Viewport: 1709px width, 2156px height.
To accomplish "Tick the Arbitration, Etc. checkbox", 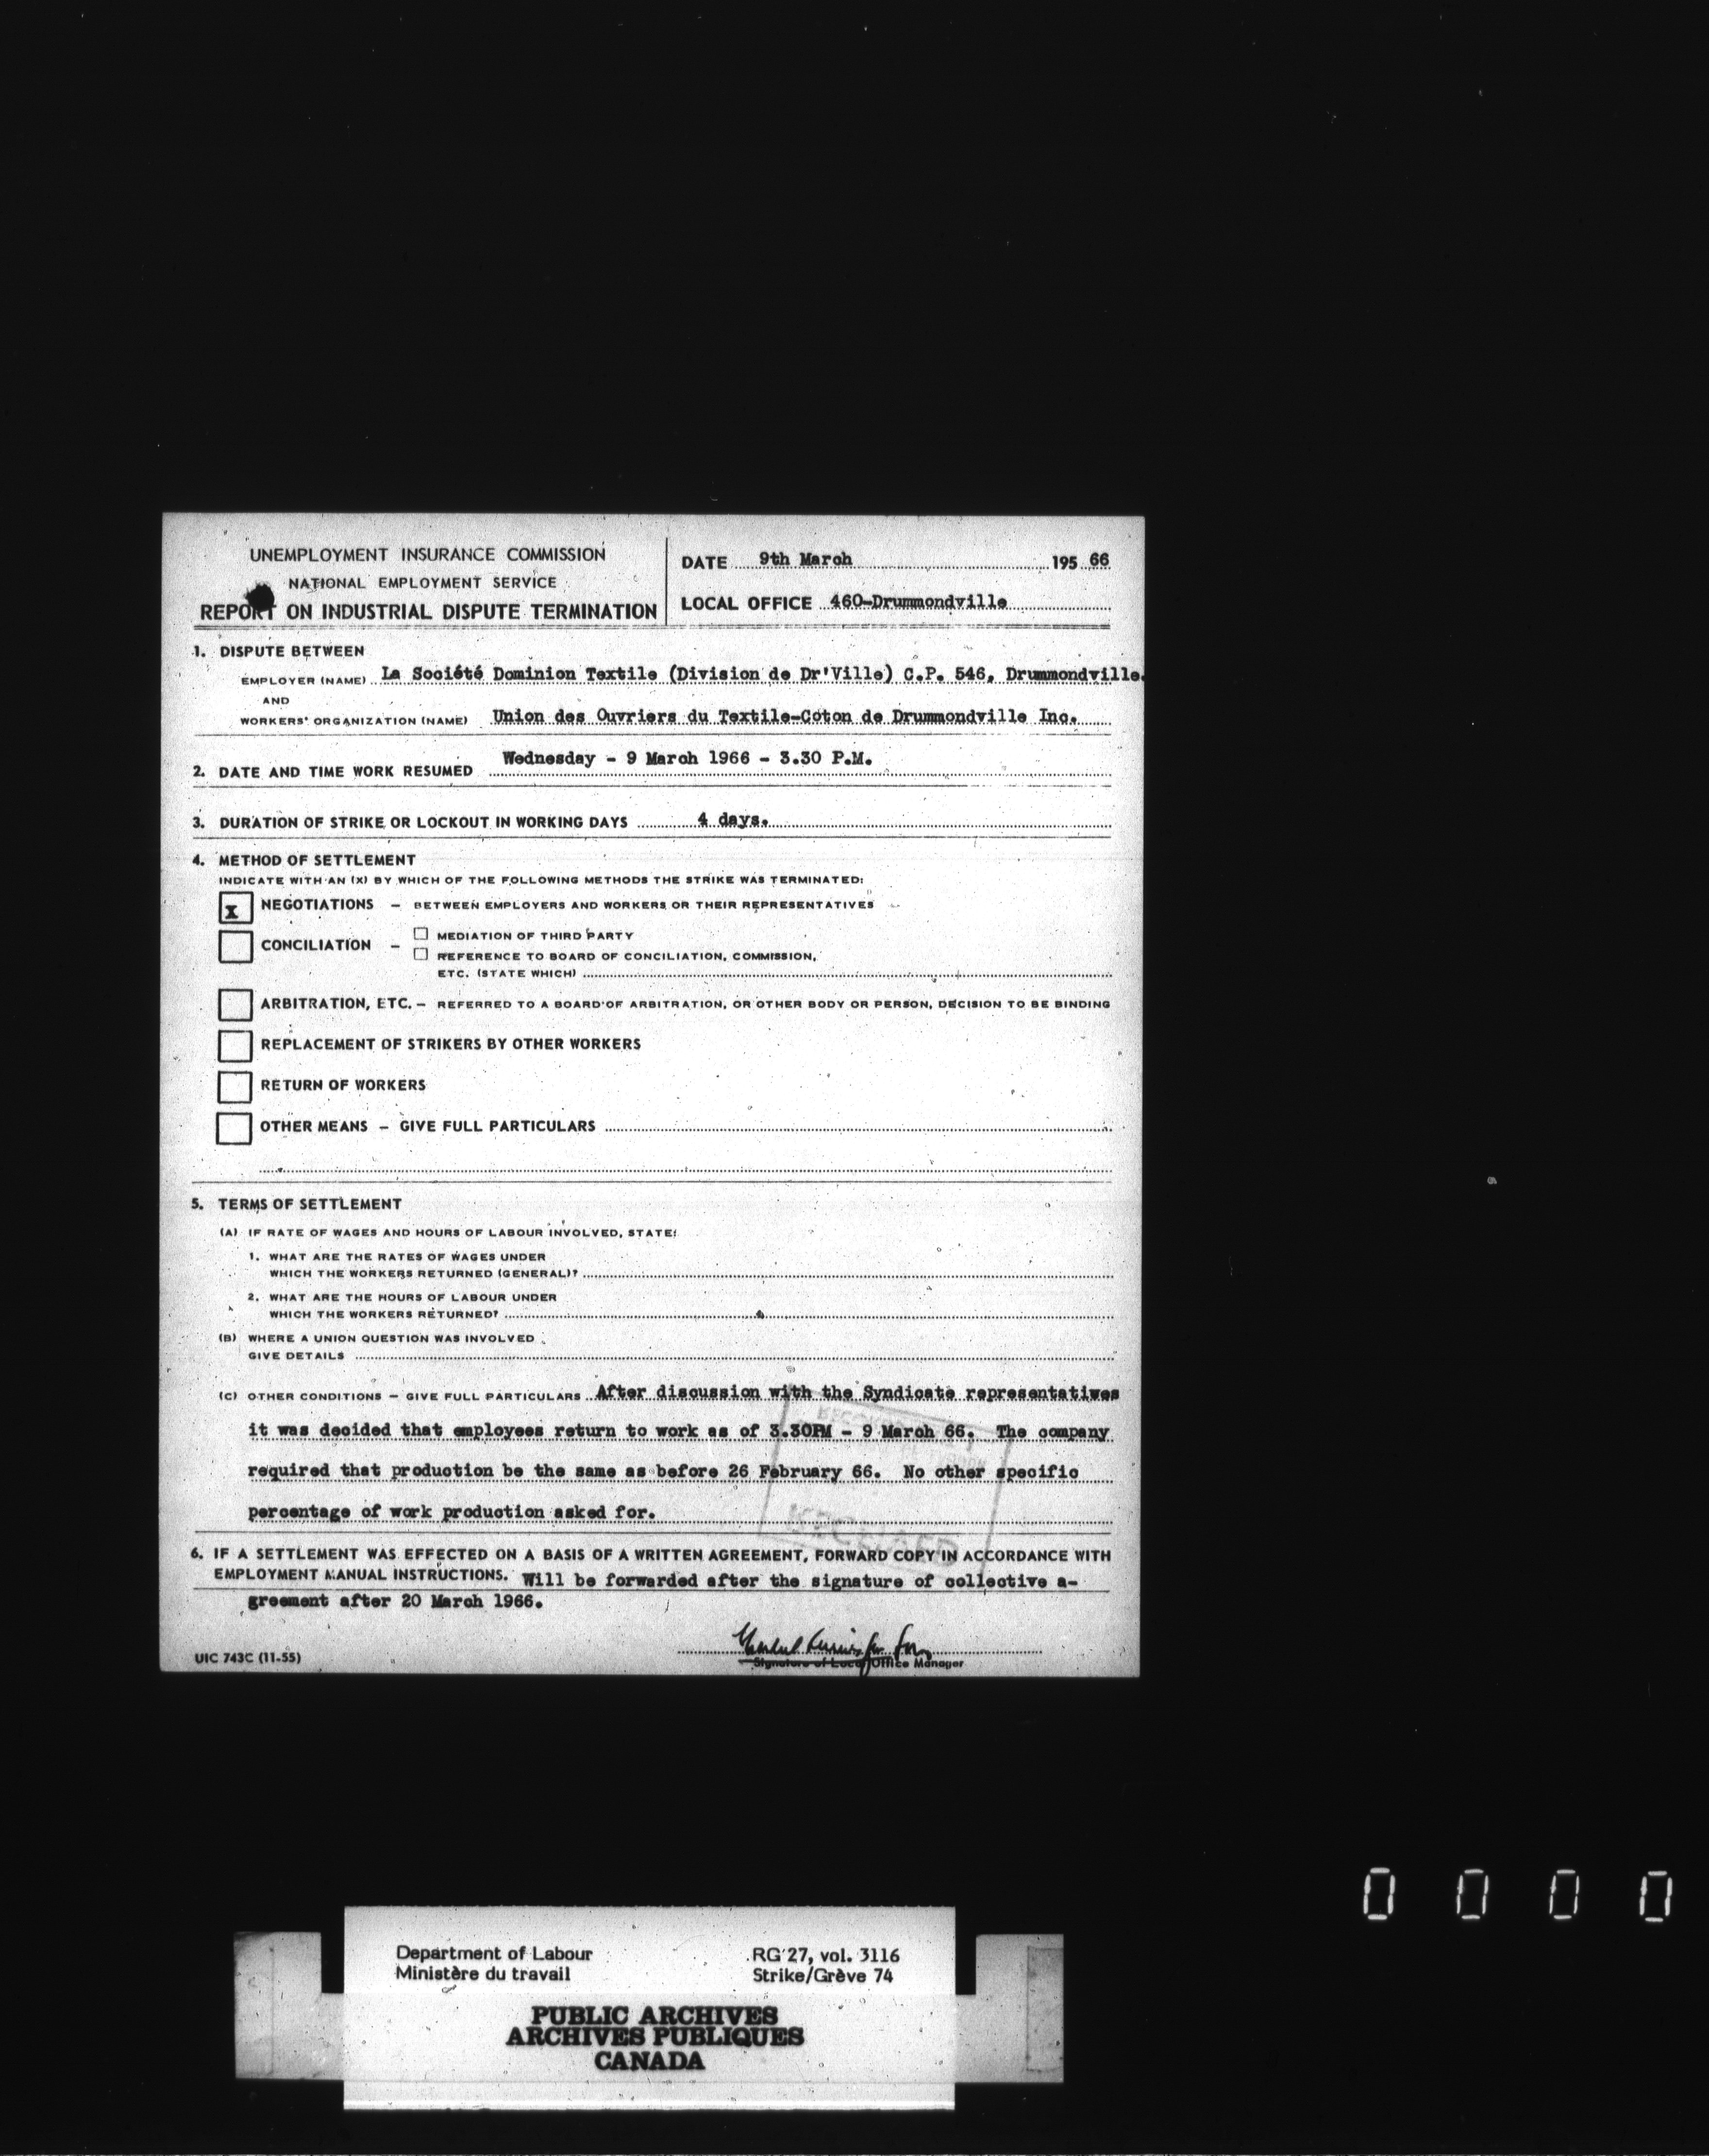I will click(235, 1004).
